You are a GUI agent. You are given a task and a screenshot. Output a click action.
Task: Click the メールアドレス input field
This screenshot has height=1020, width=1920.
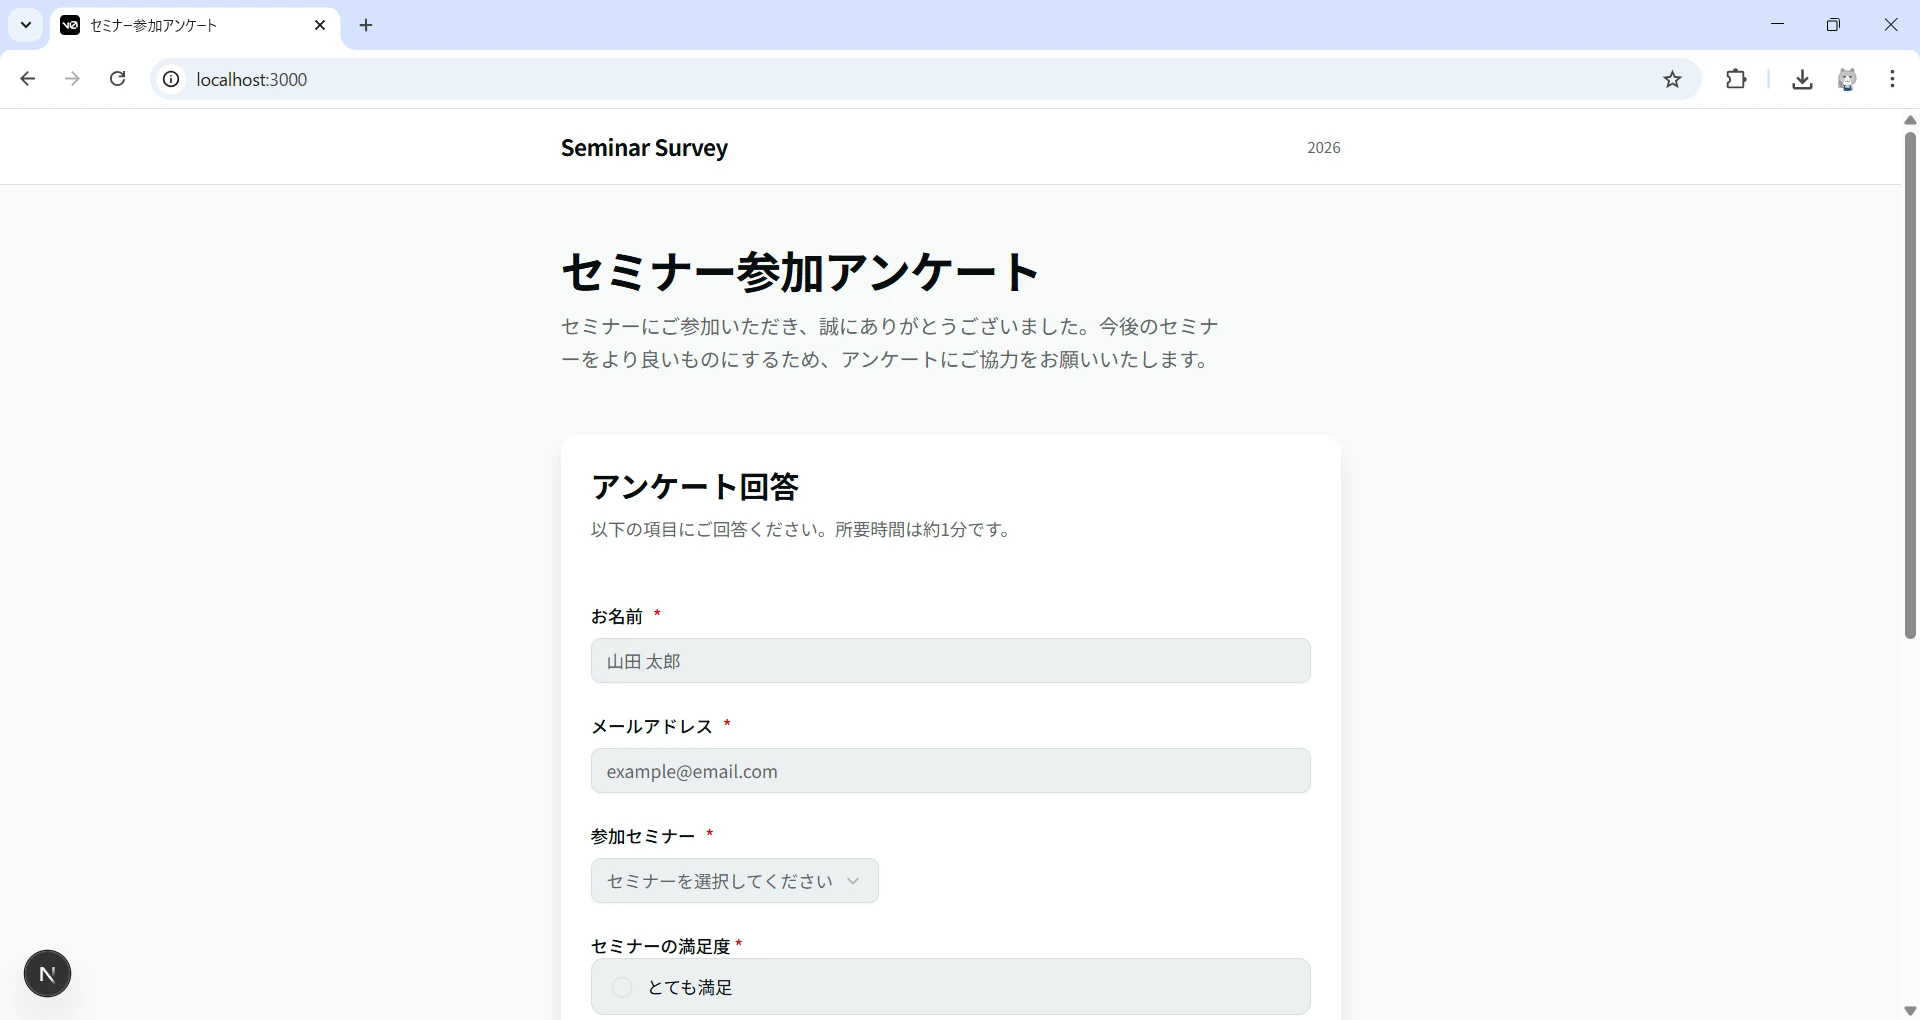click(x=950, y=771)
